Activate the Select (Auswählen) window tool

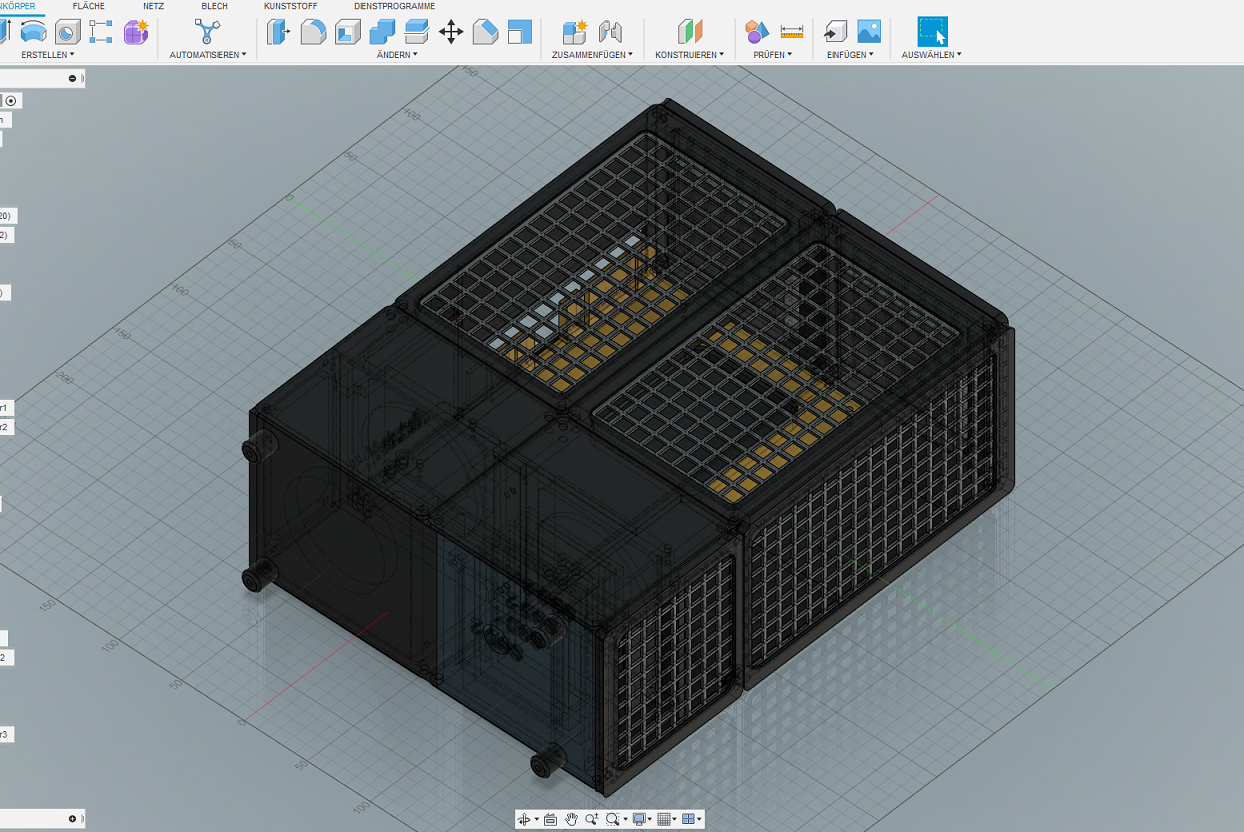click(933, 32)
